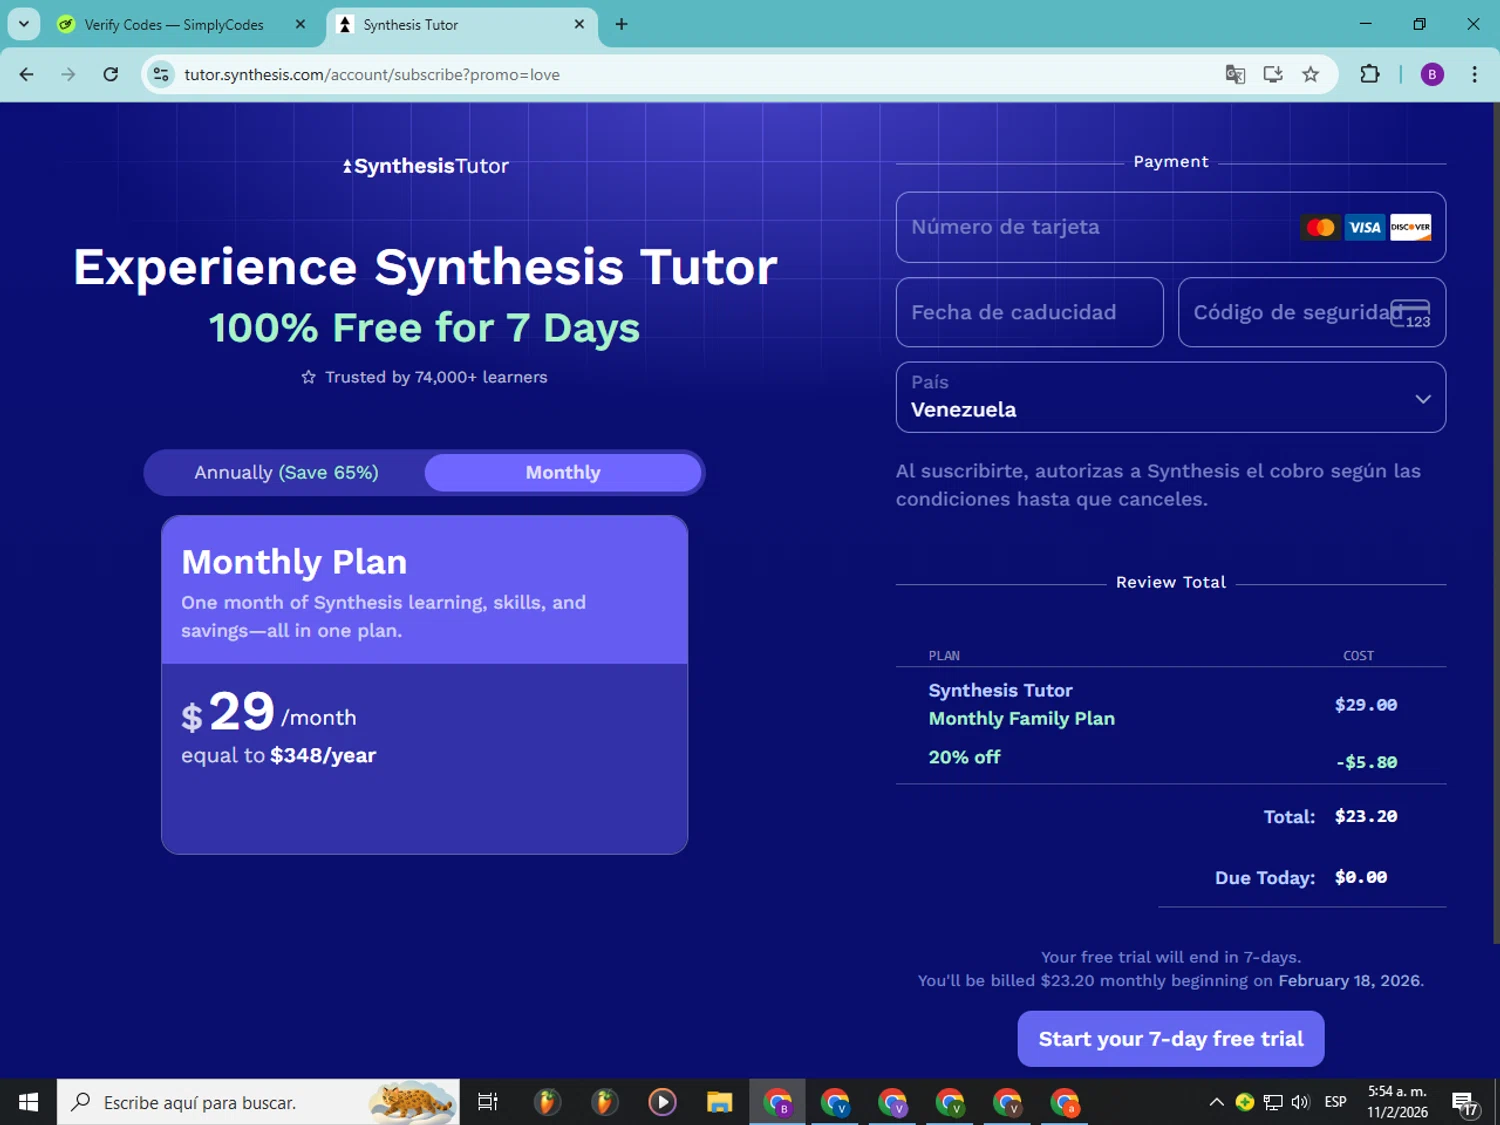Image resolution: width=1500 pixels, height=1125 pixels.
Task: Click the February 18, 2026 billing date
Action: pos(1349,981)
